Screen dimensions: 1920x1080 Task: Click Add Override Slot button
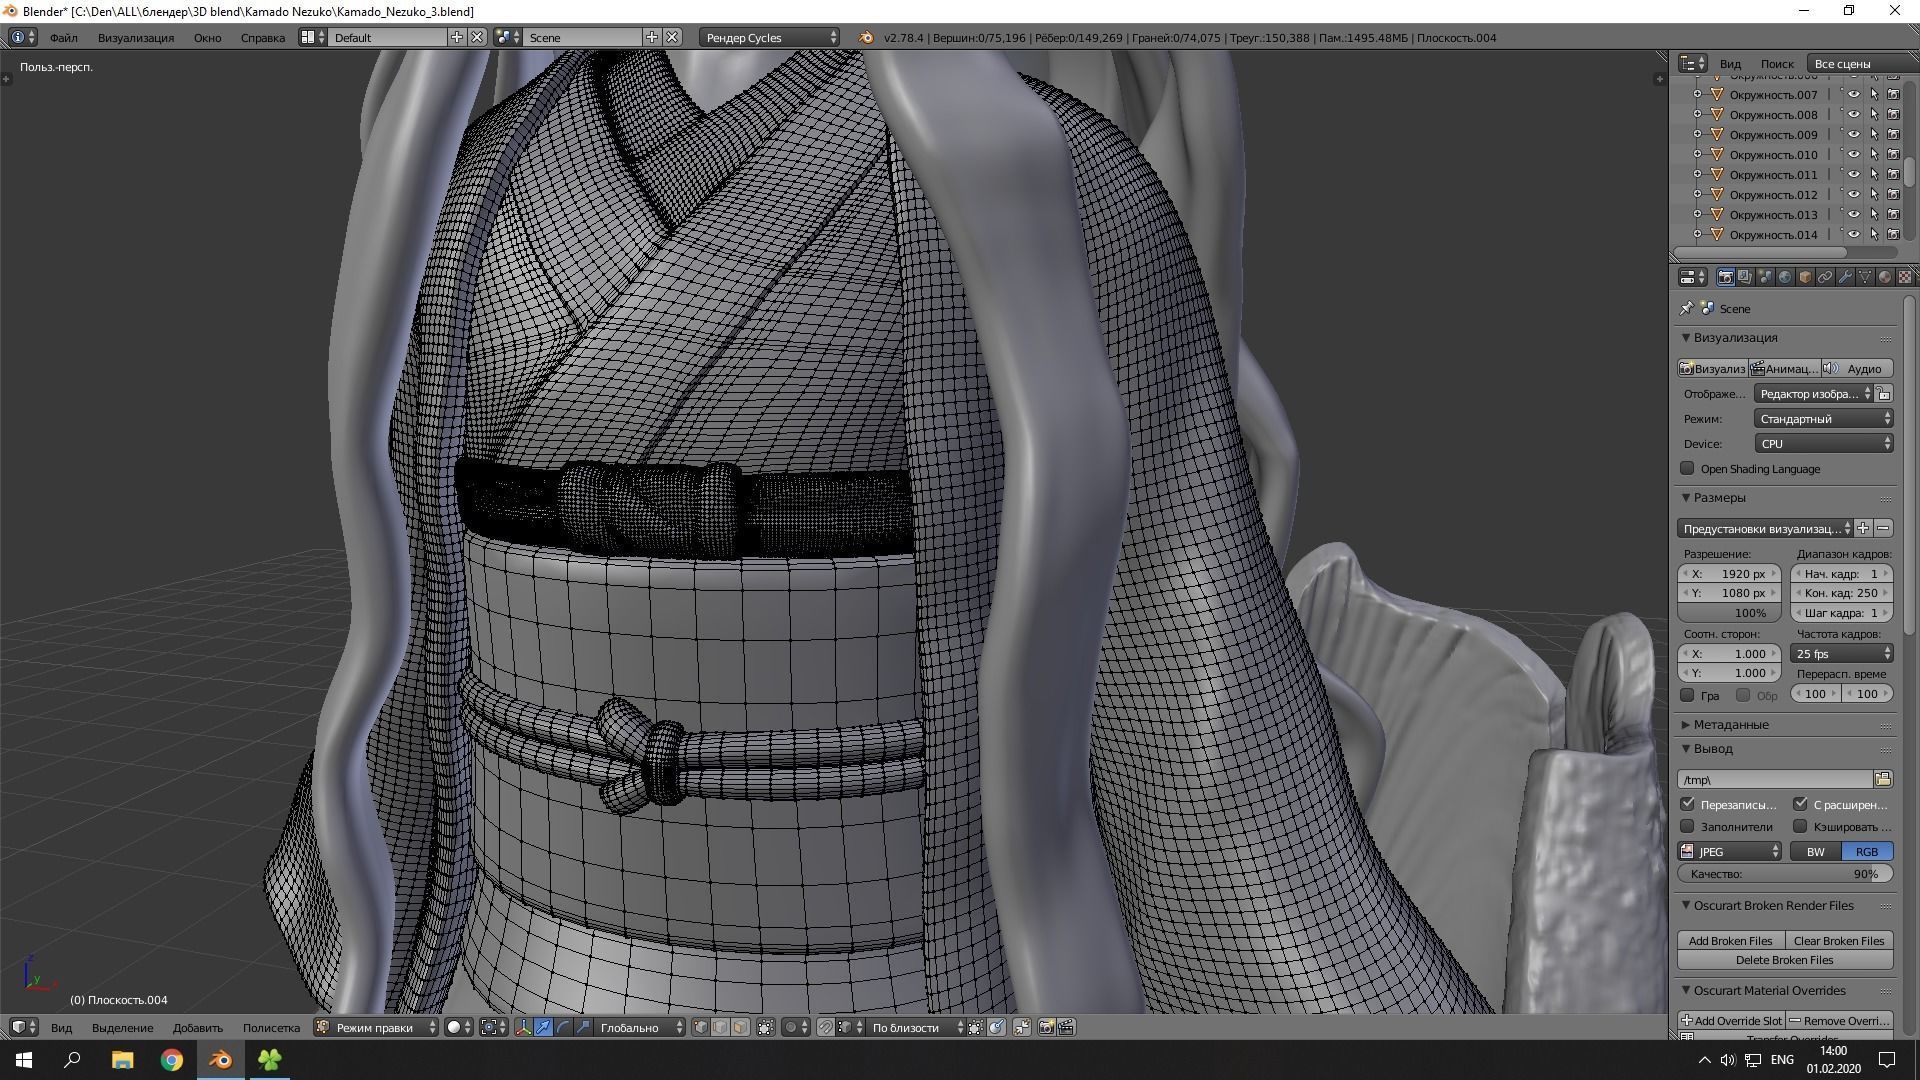[1733, 1020]
